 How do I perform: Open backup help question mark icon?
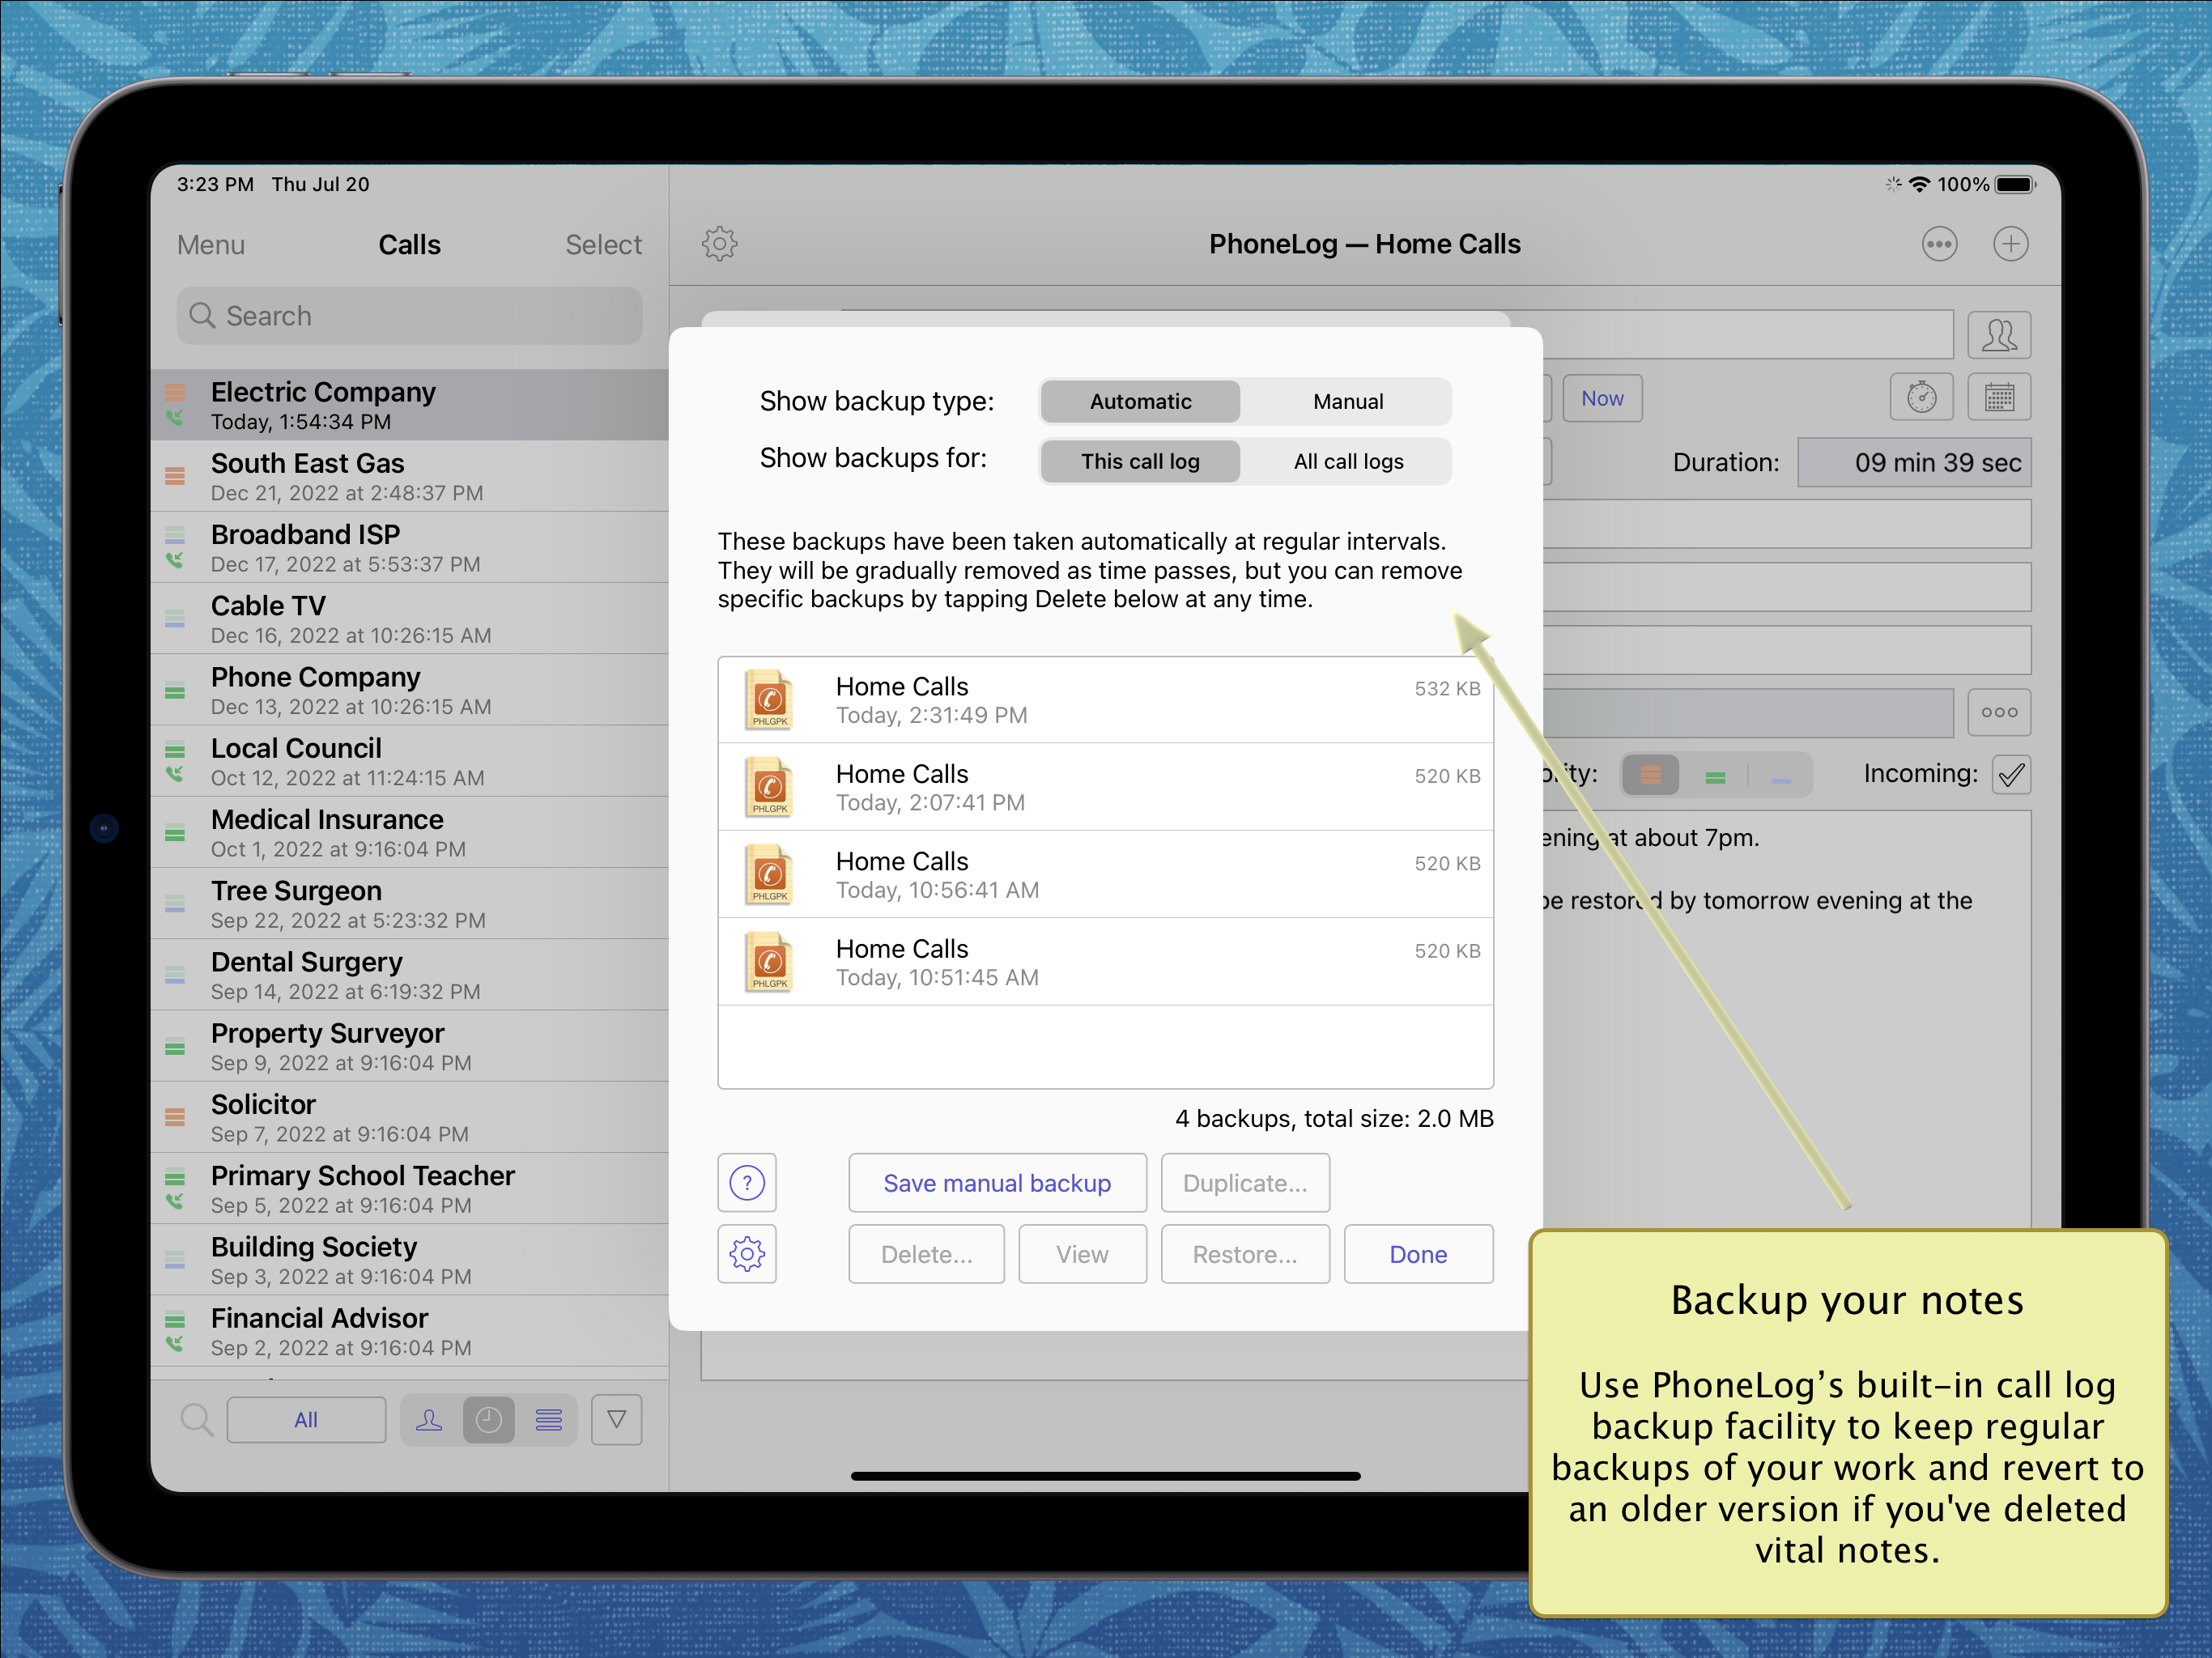point(747,1183)
